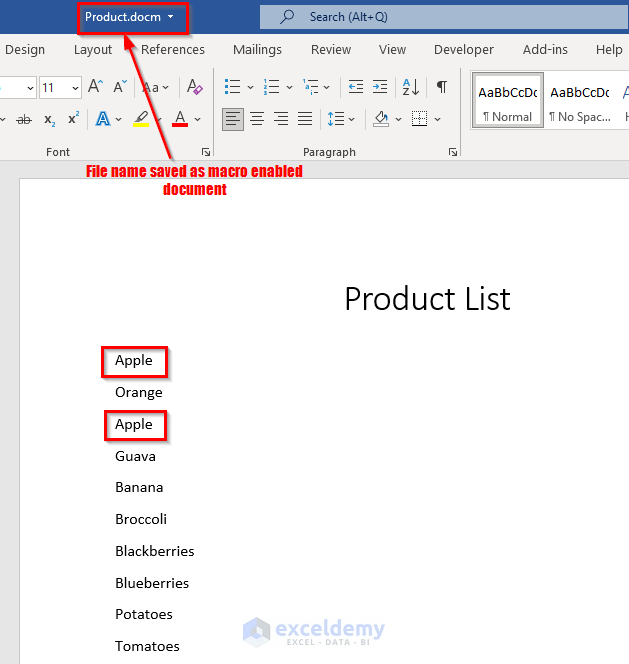Select Align Left paragraph button
The width and height of the screenshot is (629, 664).
coord(233,119)
